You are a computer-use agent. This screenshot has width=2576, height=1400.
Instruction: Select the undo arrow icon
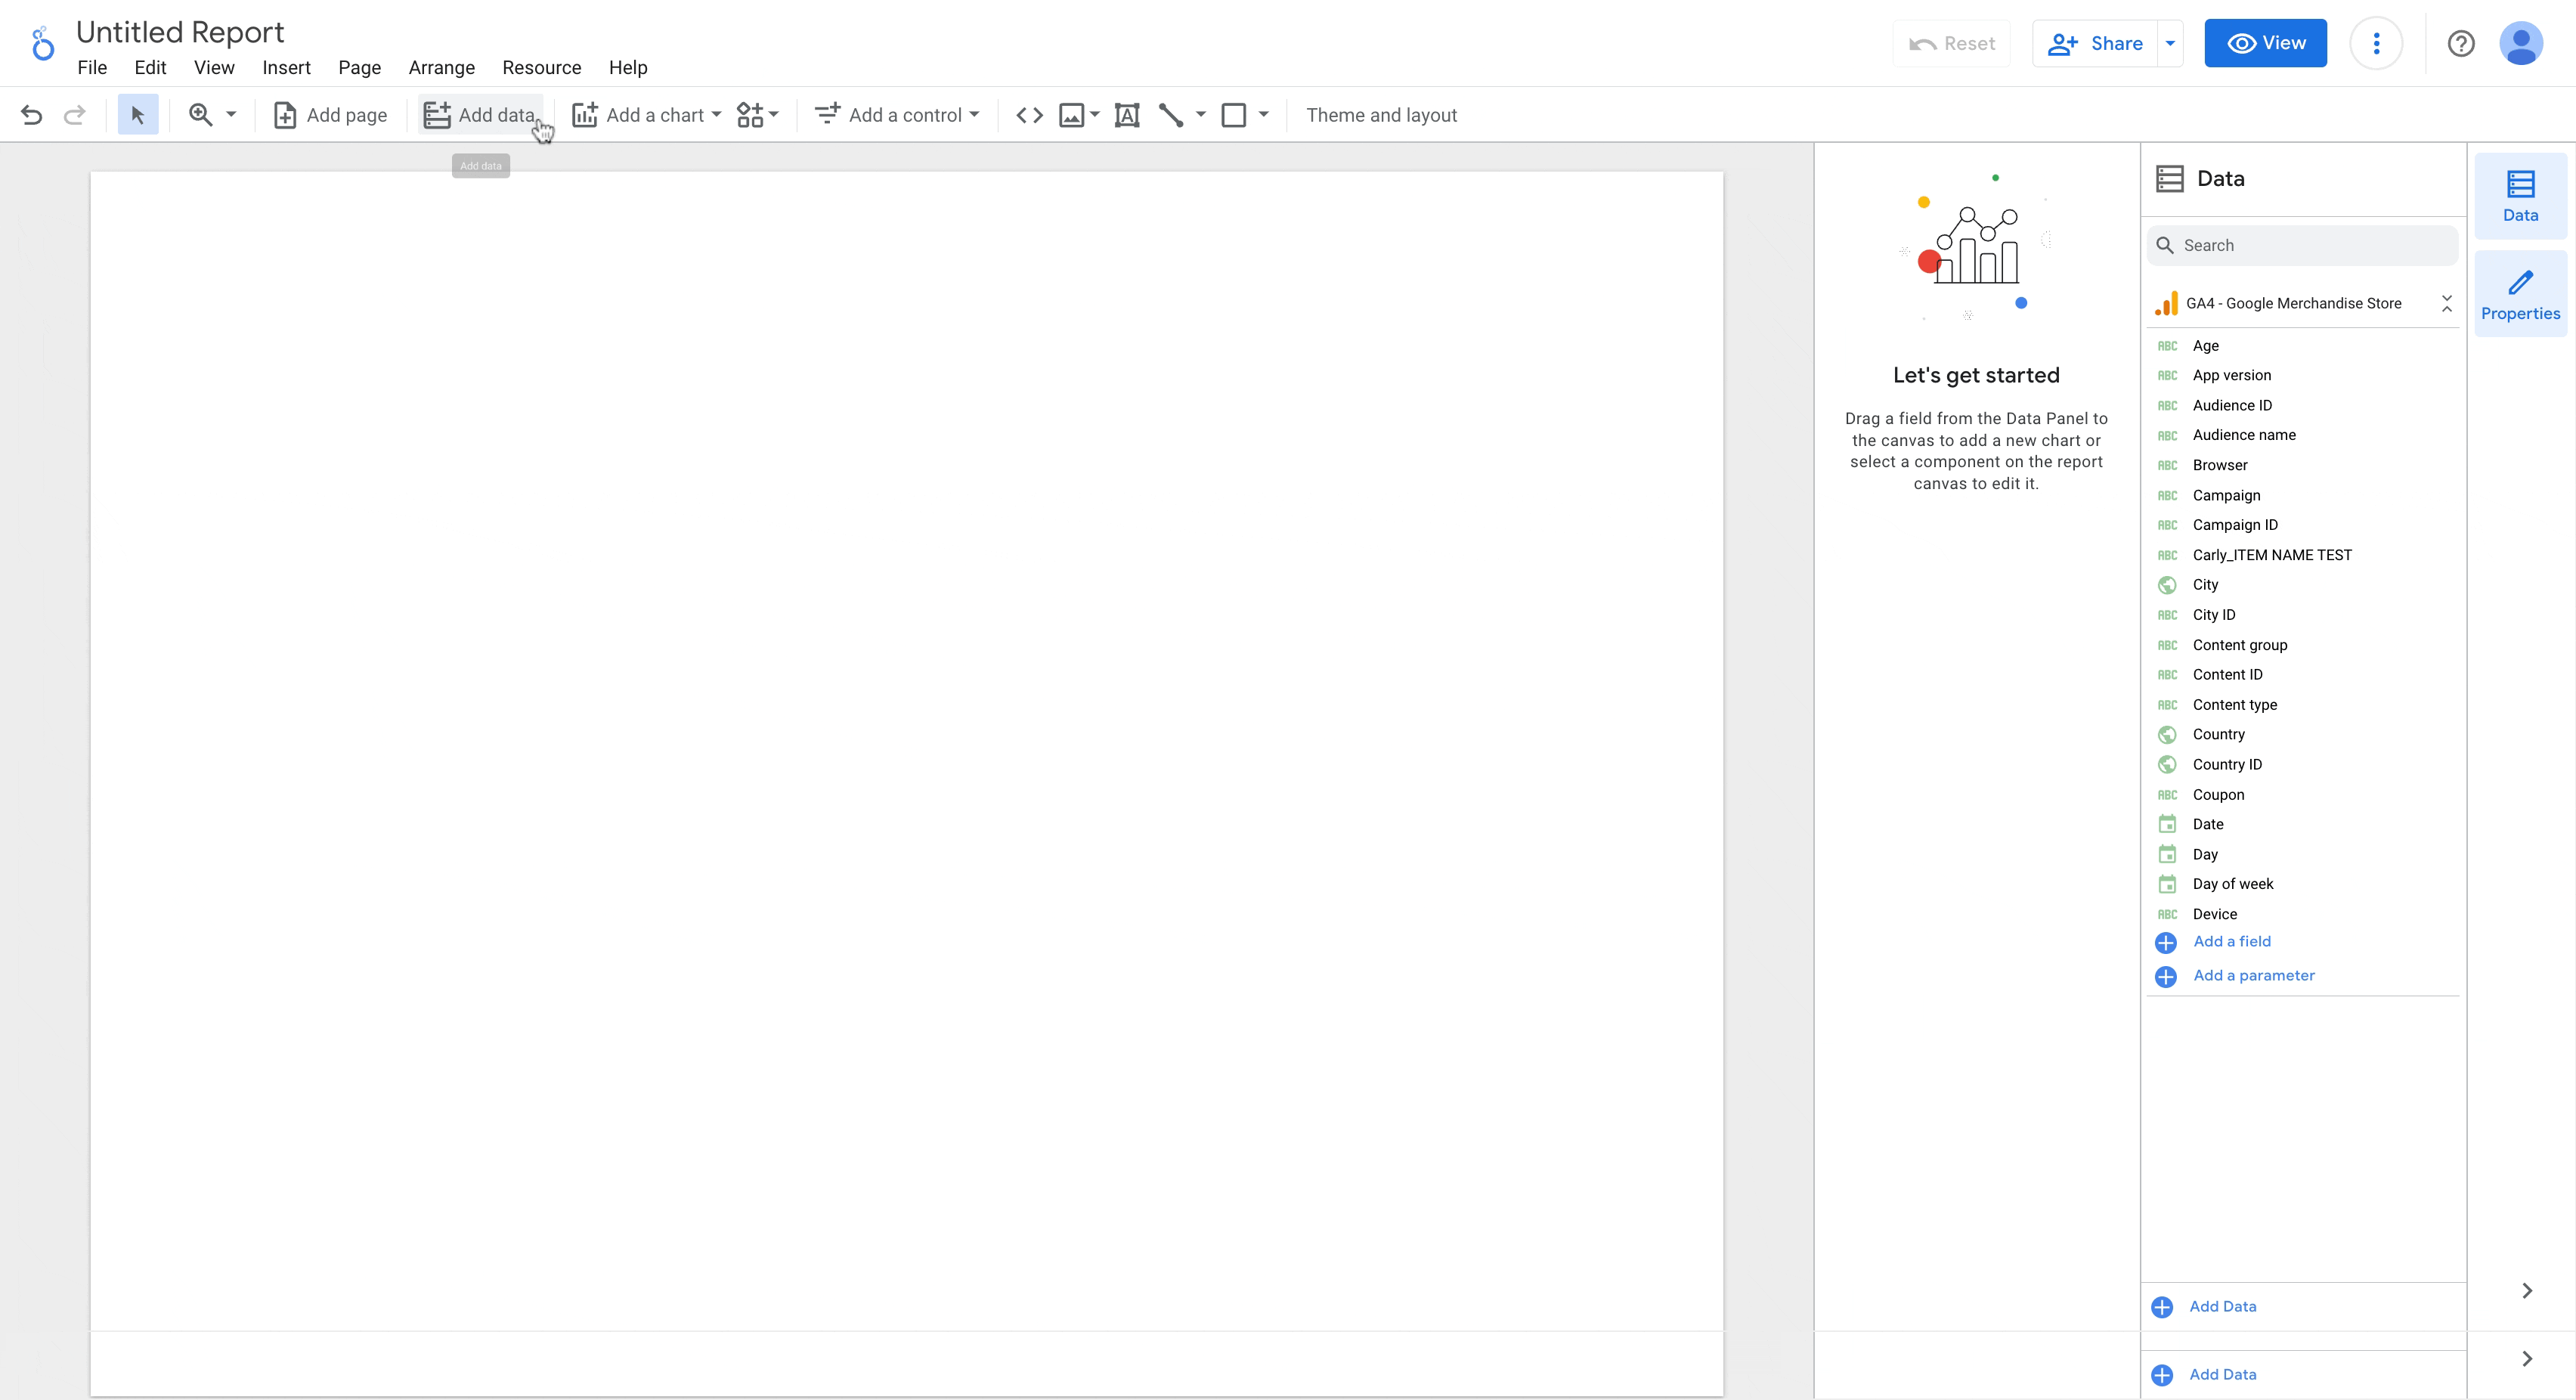pyautogui.click(x=31, y=116)
